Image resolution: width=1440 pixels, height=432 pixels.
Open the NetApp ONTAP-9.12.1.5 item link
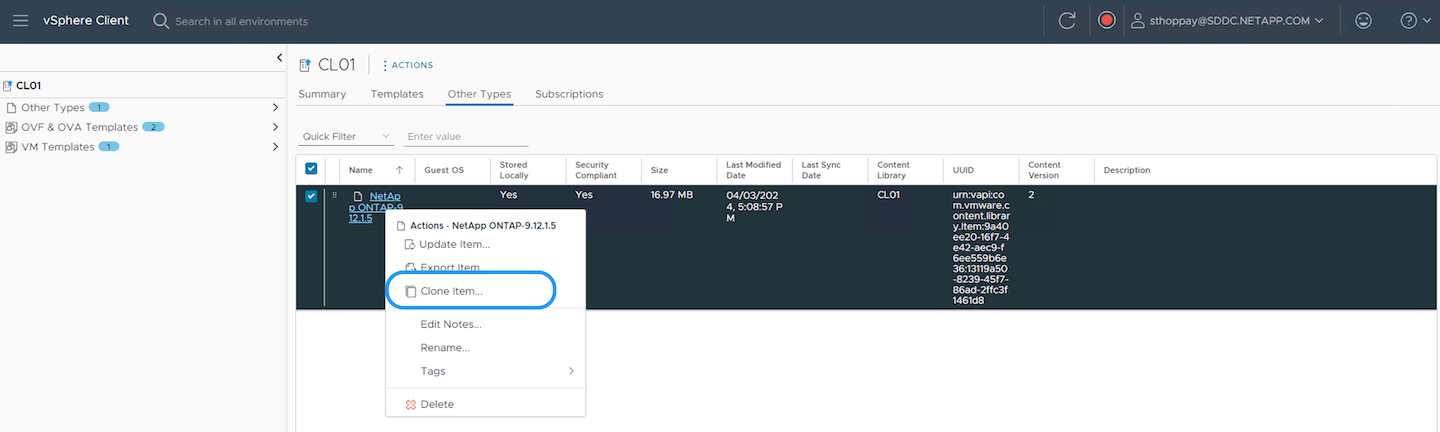point(375,207)
